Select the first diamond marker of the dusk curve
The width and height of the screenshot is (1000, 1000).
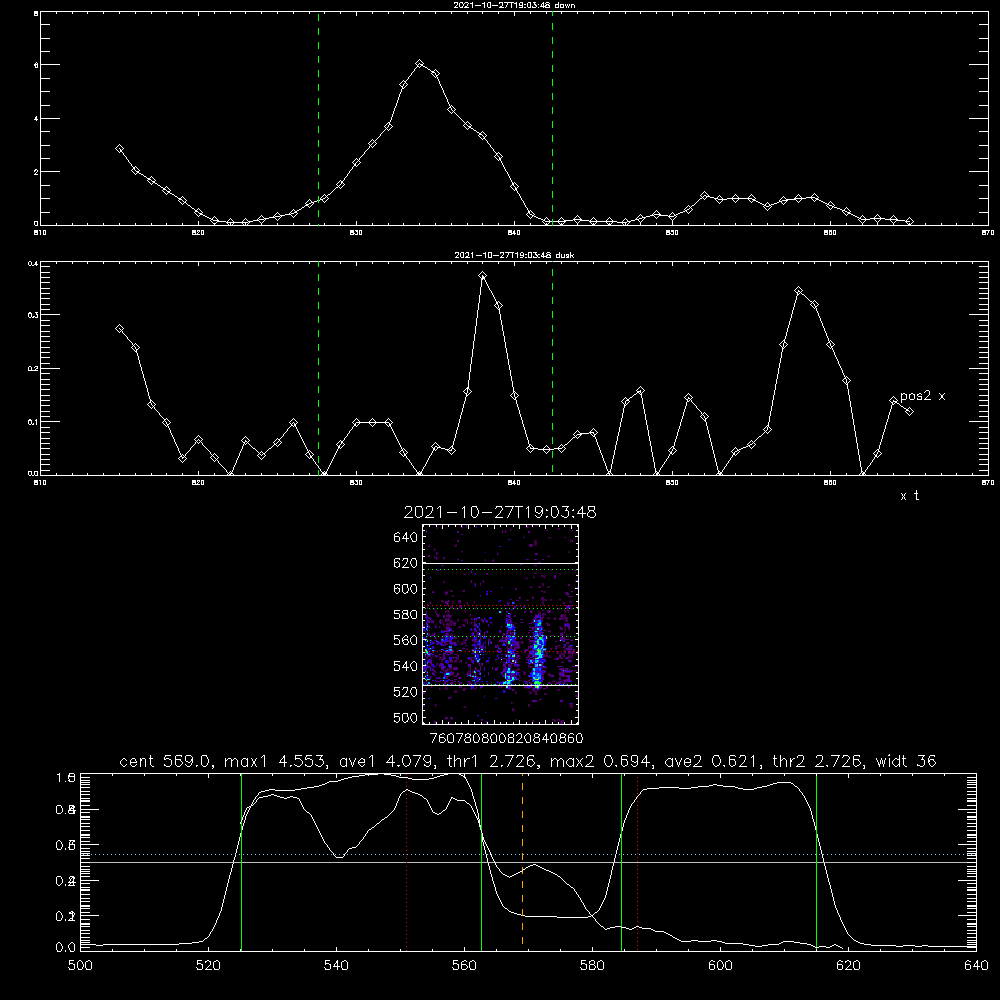[x=119, y=328]
